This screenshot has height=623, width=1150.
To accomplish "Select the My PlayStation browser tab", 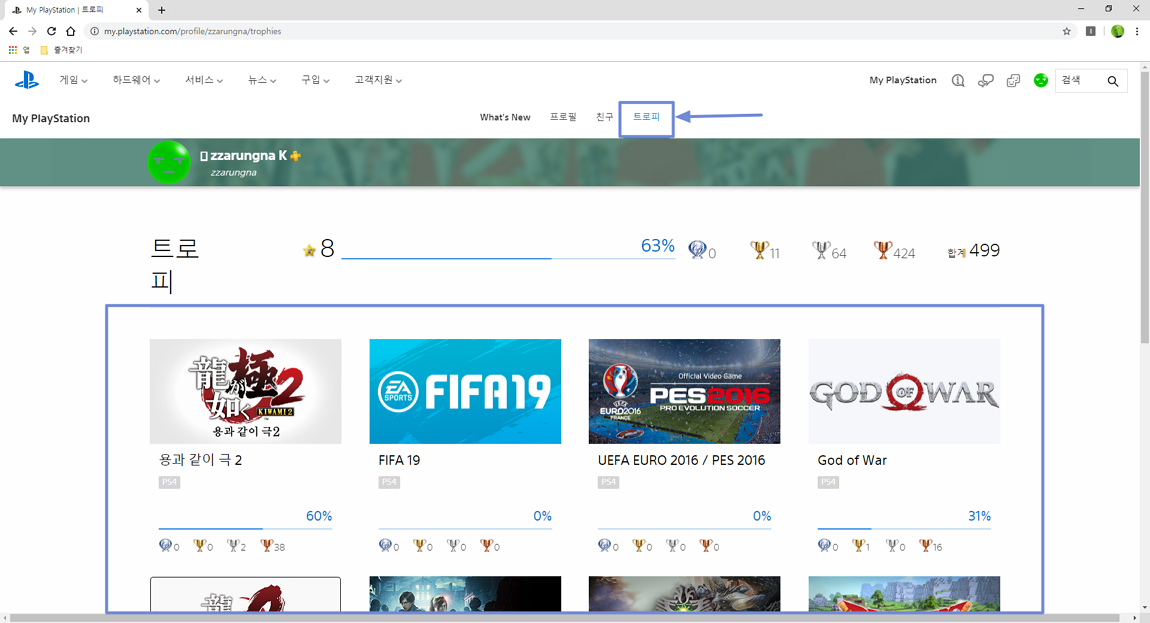I will click(x=76, y=10).
